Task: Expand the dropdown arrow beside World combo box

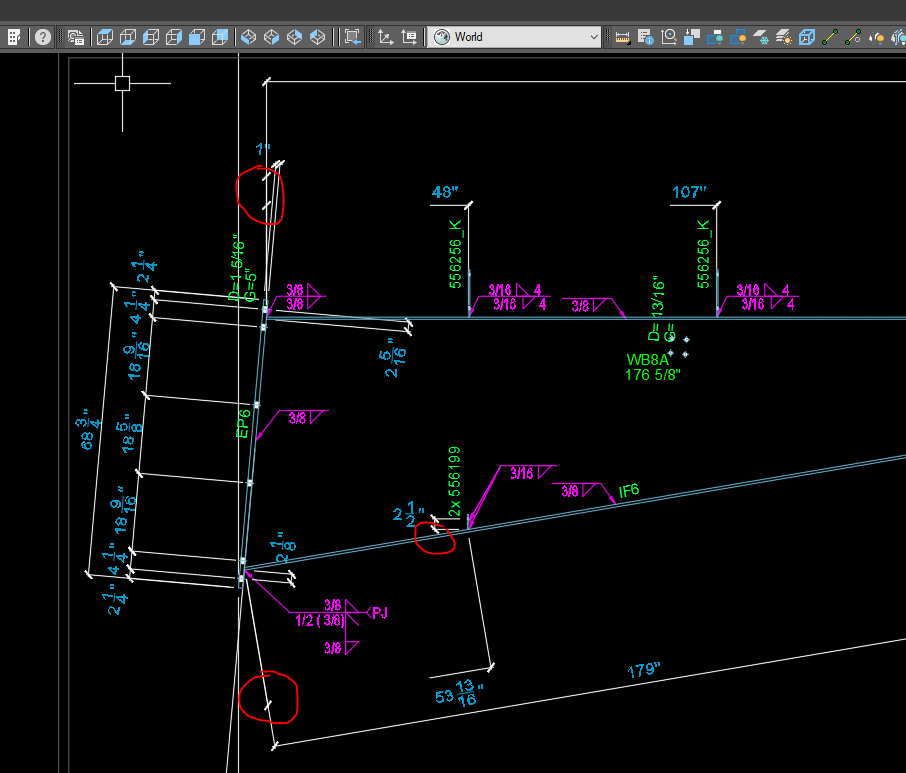Action: pyautogui.click(x=595, y=37)
